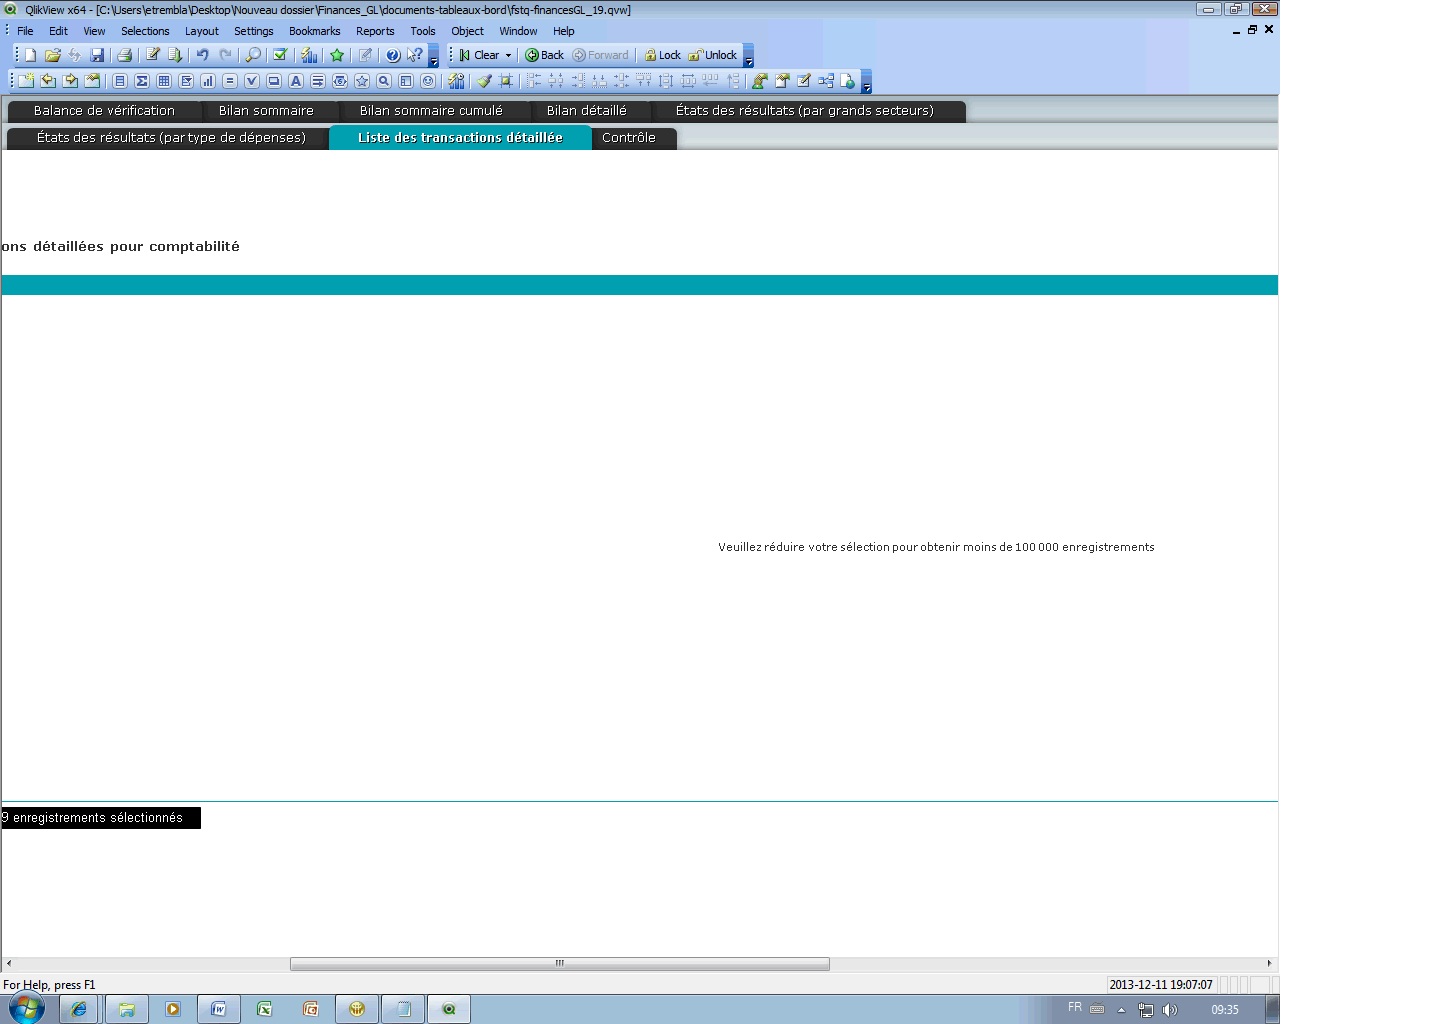This screenshot has height=1024, width=1440.
Task: Expand the Design toolbar options arrow
Action: (867, 82)
